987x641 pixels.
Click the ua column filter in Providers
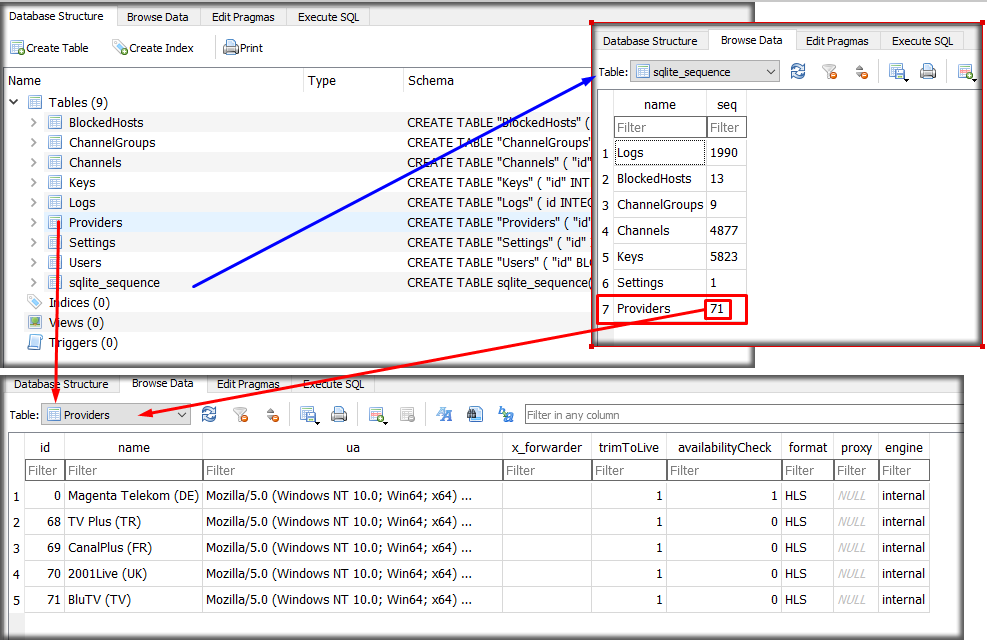[x=352, y=470]
